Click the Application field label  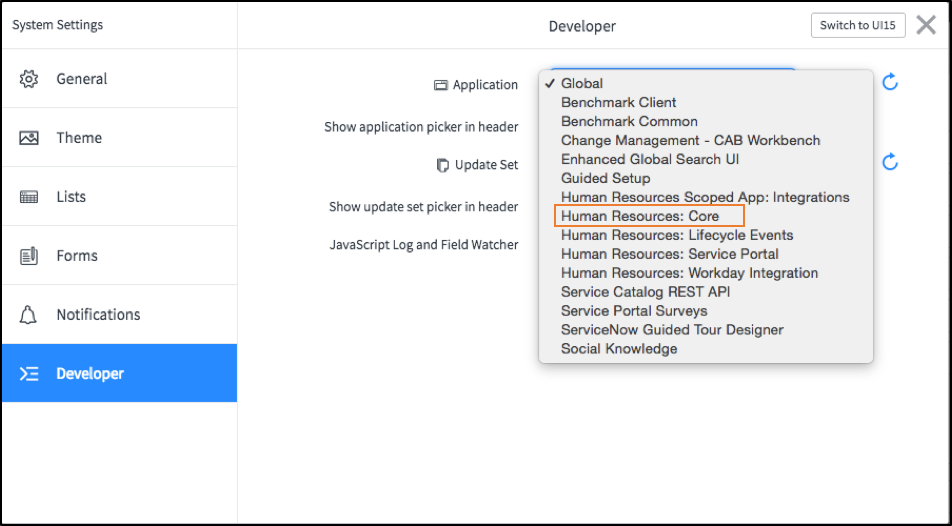point(485,85)
